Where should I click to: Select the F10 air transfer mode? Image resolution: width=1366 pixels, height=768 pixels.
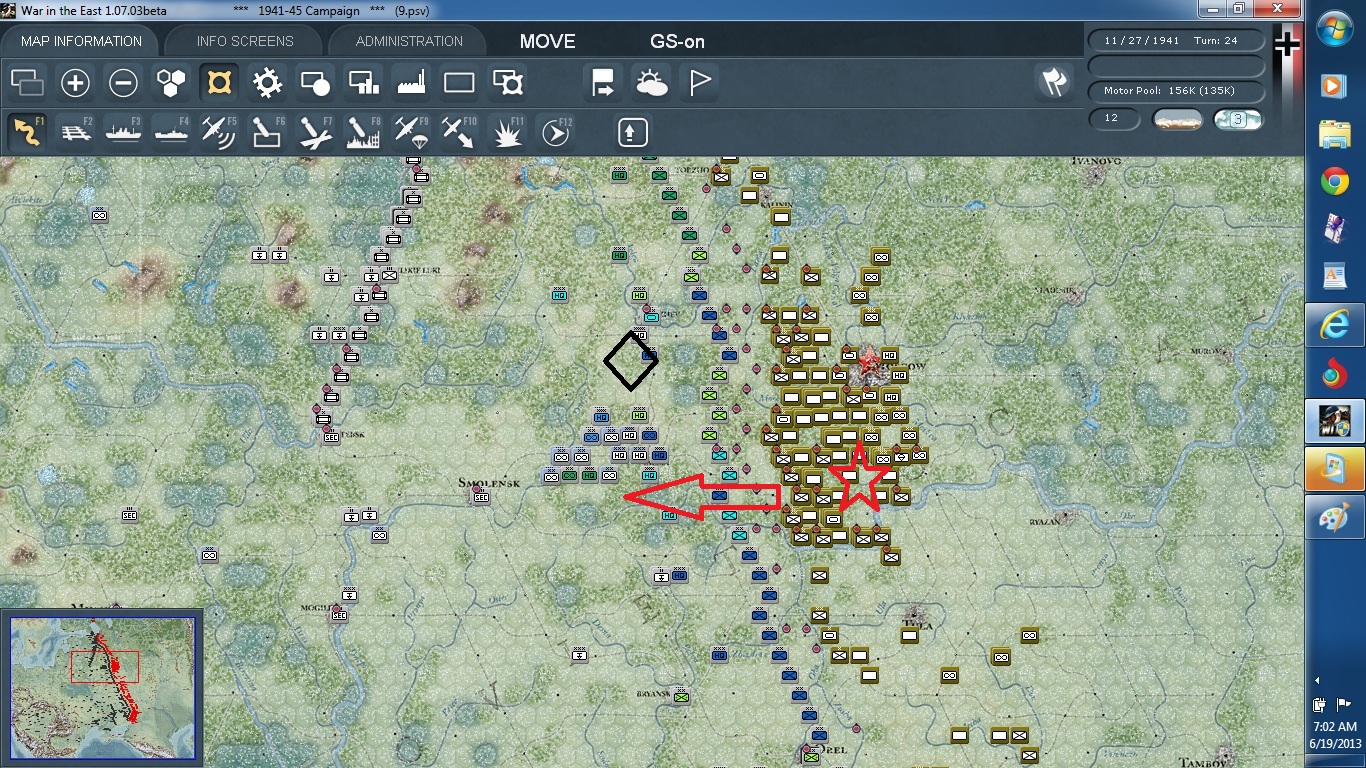tap(459, 131)
